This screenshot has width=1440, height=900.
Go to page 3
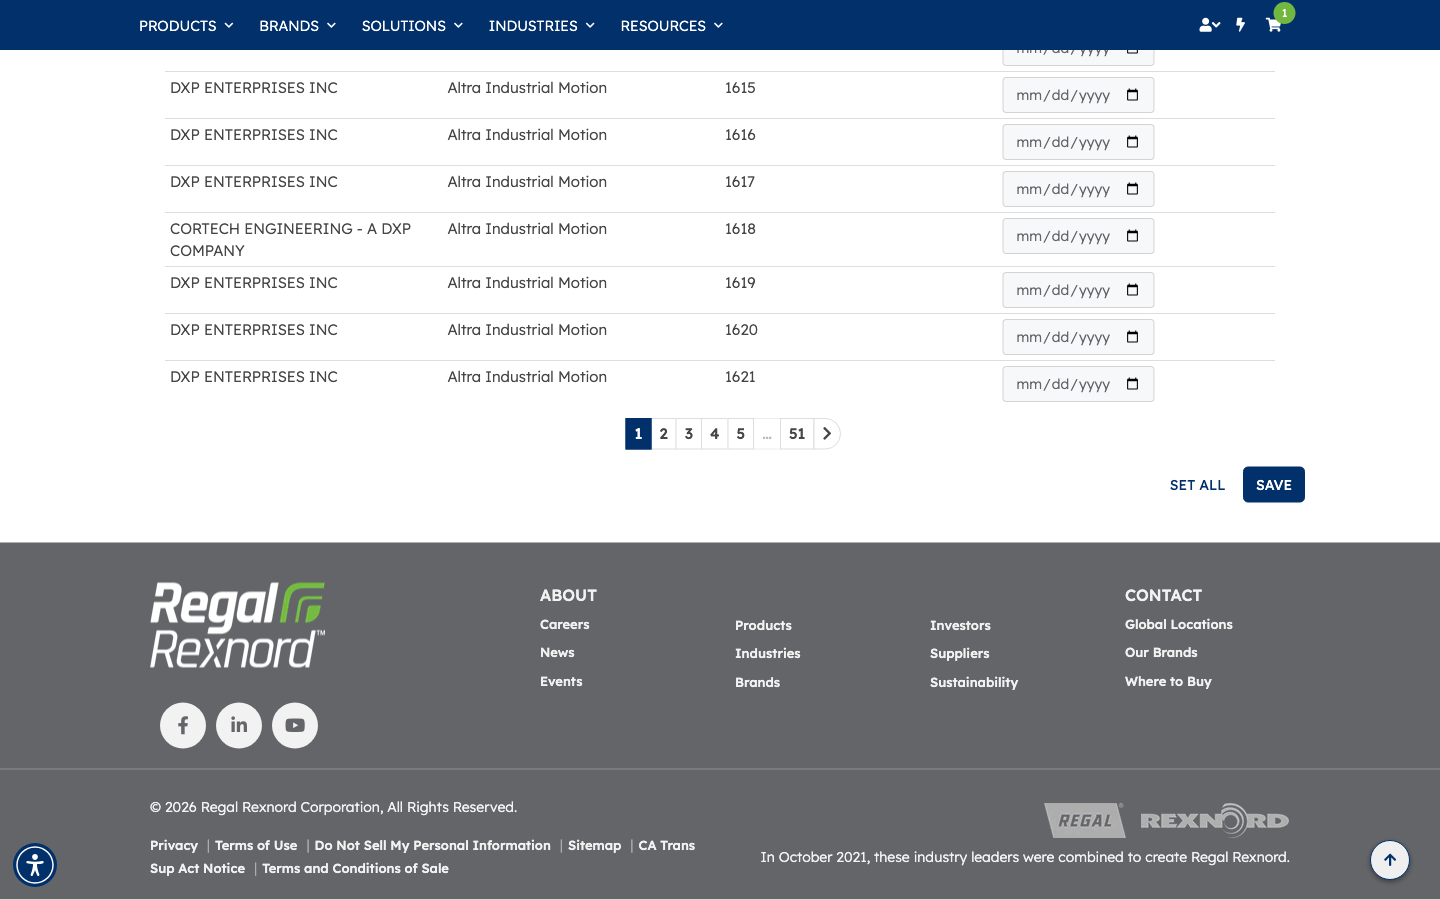(689, 434)
